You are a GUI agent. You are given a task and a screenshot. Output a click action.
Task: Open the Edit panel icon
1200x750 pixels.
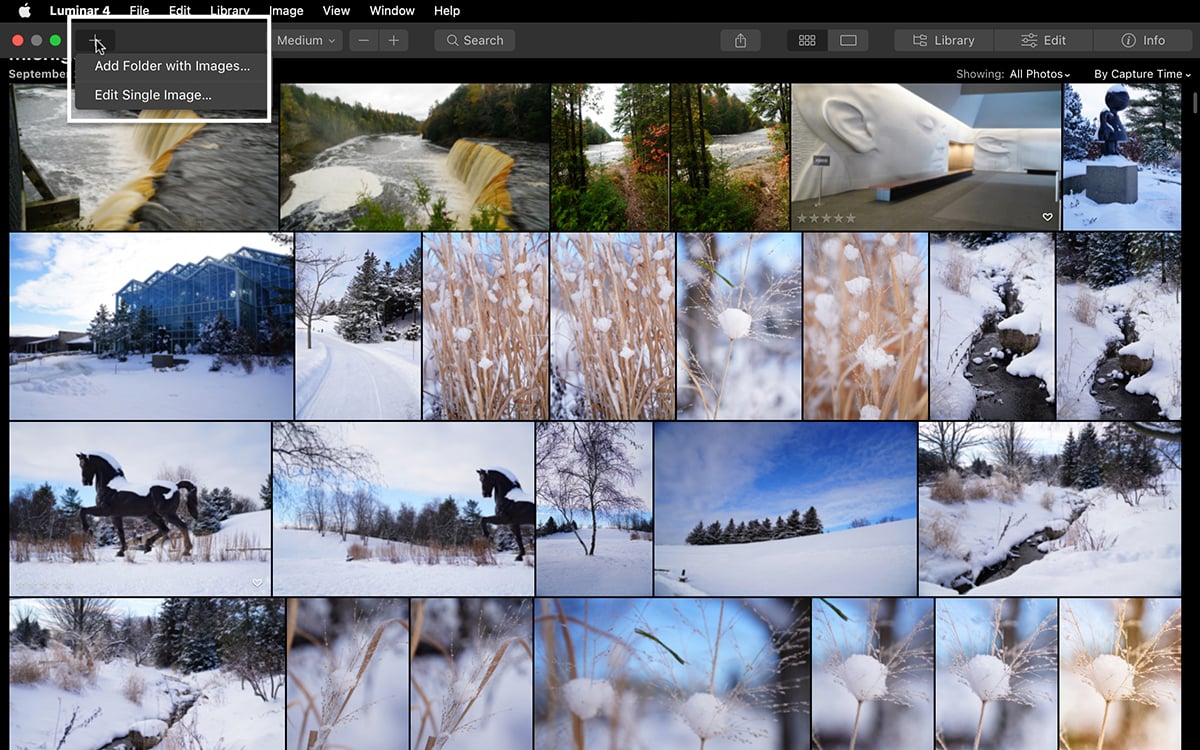[x=1042, y=40]
